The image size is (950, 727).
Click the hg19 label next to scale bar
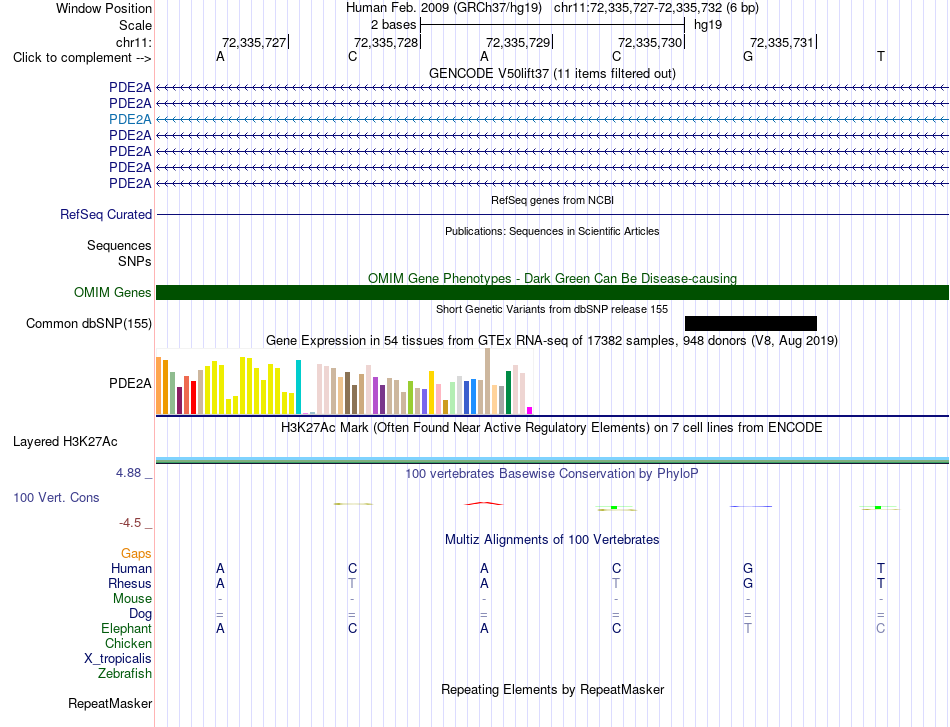tap(708, 25)
